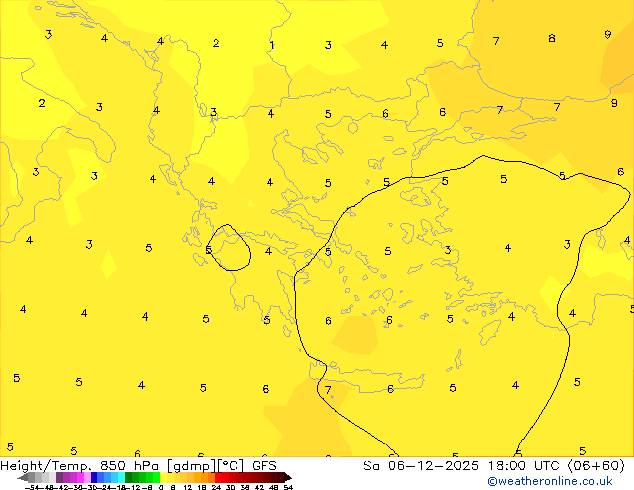
Task: Click the "Height/Temp." title text
Action: [47, 465]
